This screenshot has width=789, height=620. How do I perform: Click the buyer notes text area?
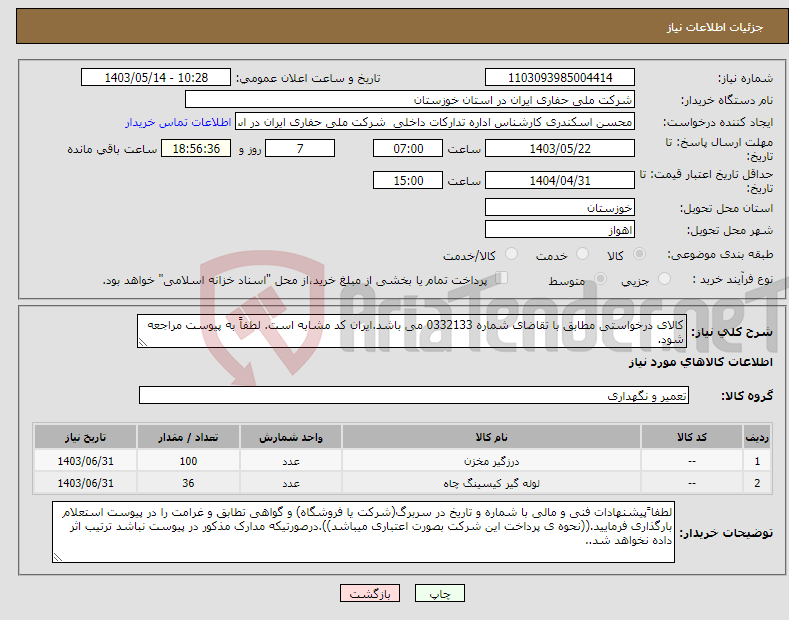pos(363,532)
